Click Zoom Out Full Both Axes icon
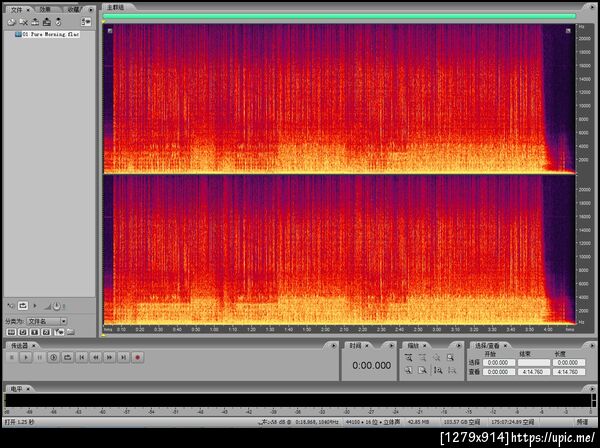 436,358
